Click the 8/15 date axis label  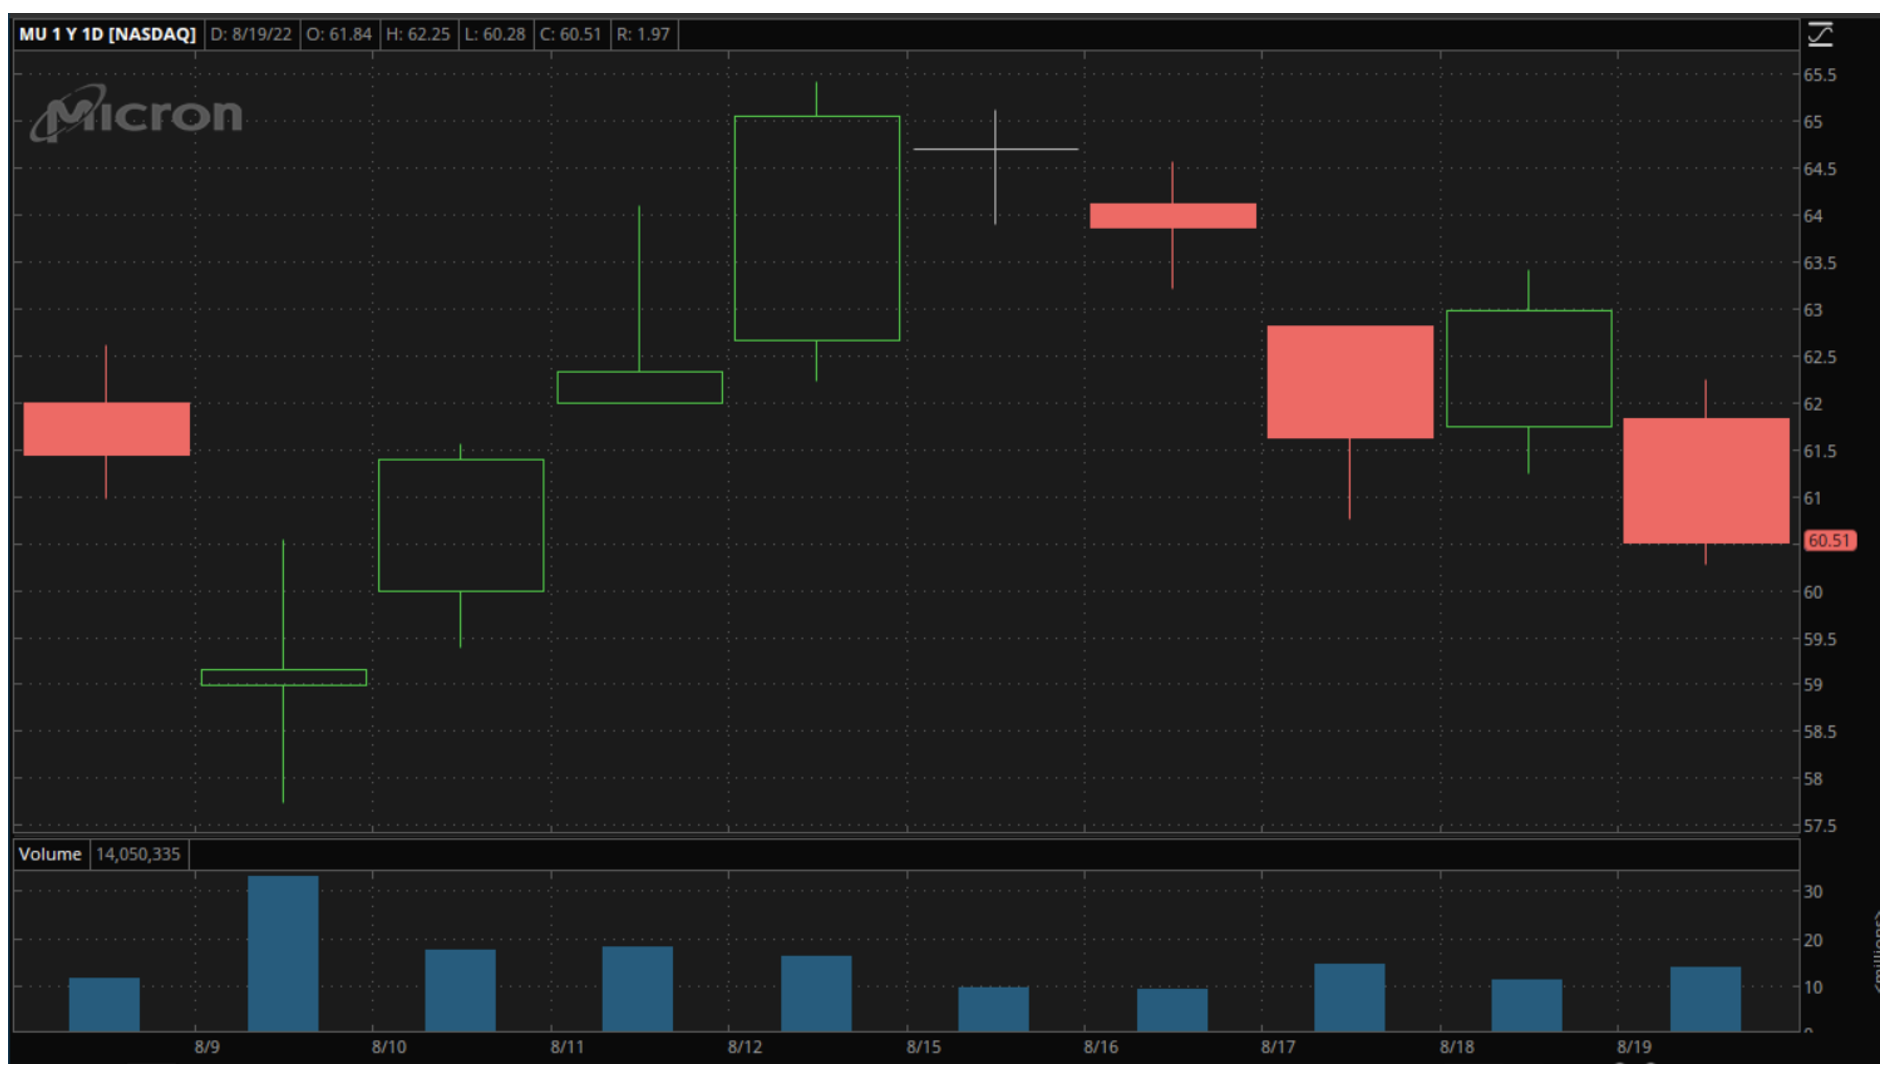[924, 1047]
